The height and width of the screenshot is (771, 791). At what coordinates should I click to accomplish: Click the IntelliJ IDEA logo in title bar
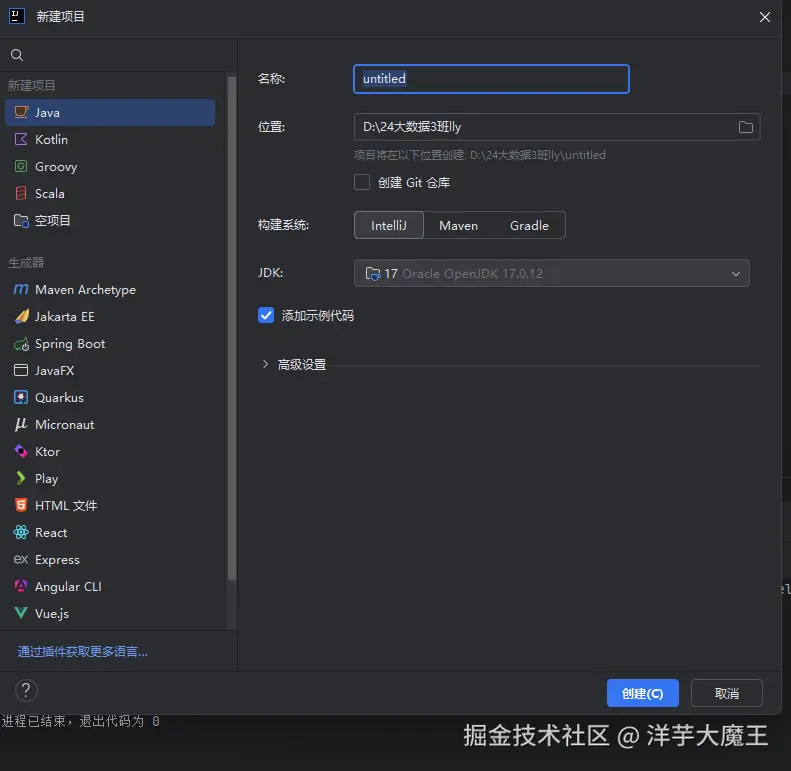17,16
